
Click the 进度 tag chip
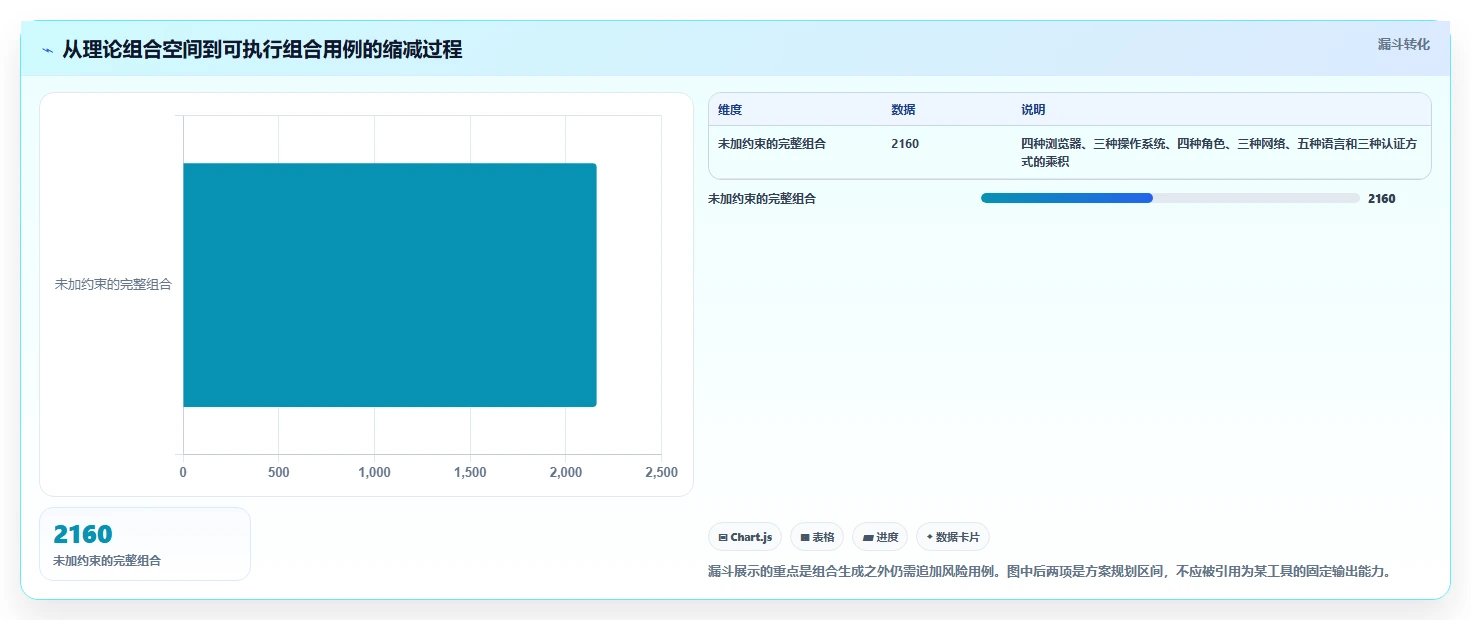point(880,537)
